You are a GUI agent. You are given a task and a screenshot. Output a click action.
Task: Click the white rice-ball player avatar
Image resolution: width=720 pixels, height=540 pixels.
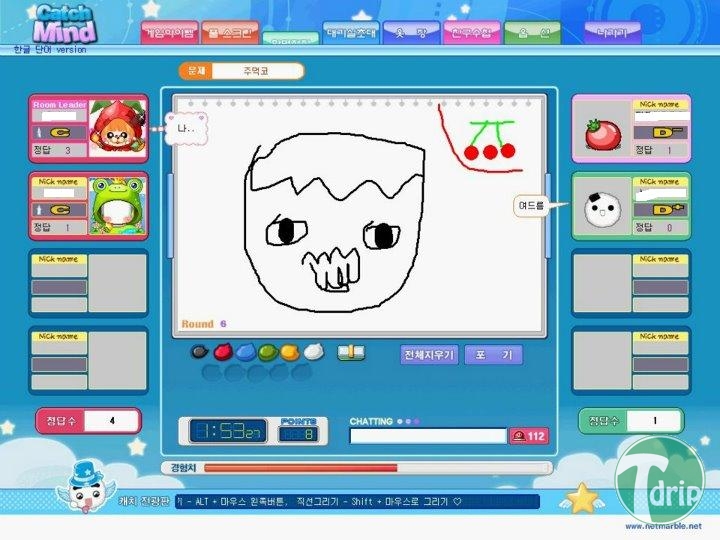pos(602,210)
